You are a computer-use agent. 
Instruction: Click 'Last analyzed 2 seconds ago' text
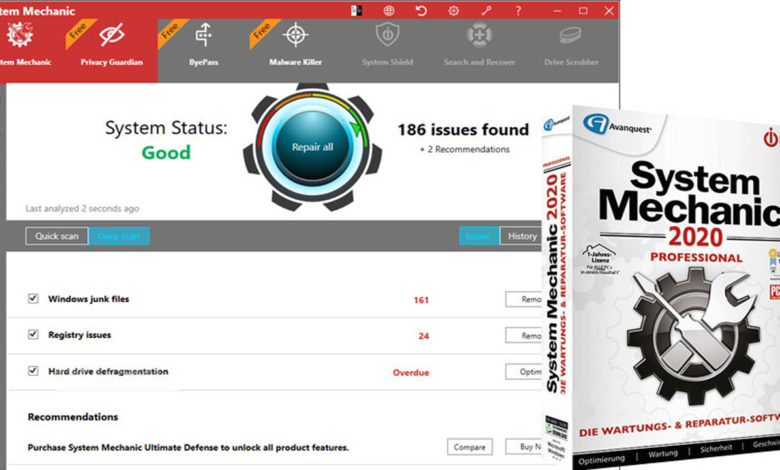click(x=83, y=208)
